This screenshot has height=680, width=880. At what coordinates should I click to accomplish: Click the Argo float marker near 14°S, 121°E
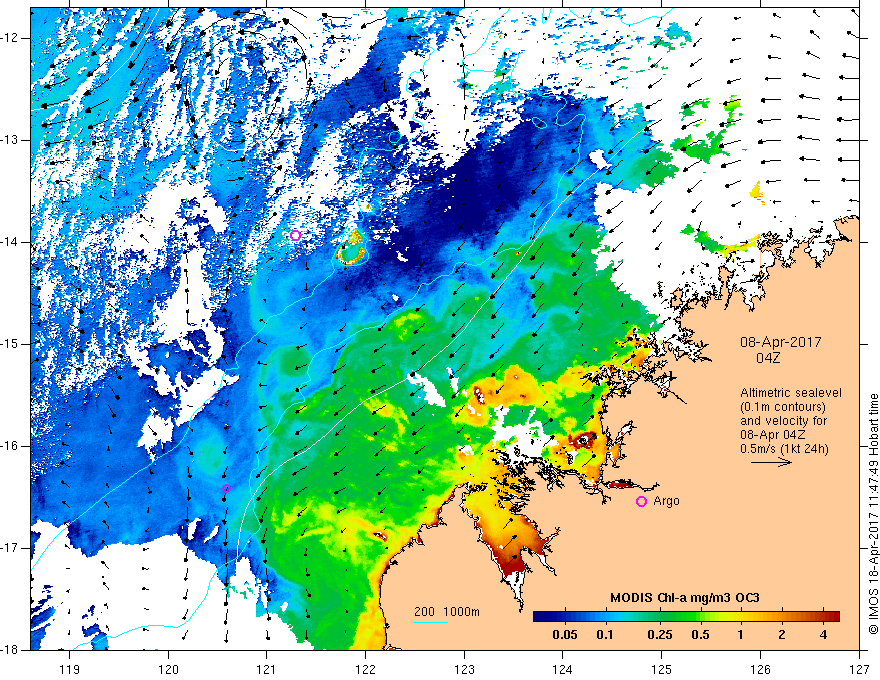tap(295, 236)
